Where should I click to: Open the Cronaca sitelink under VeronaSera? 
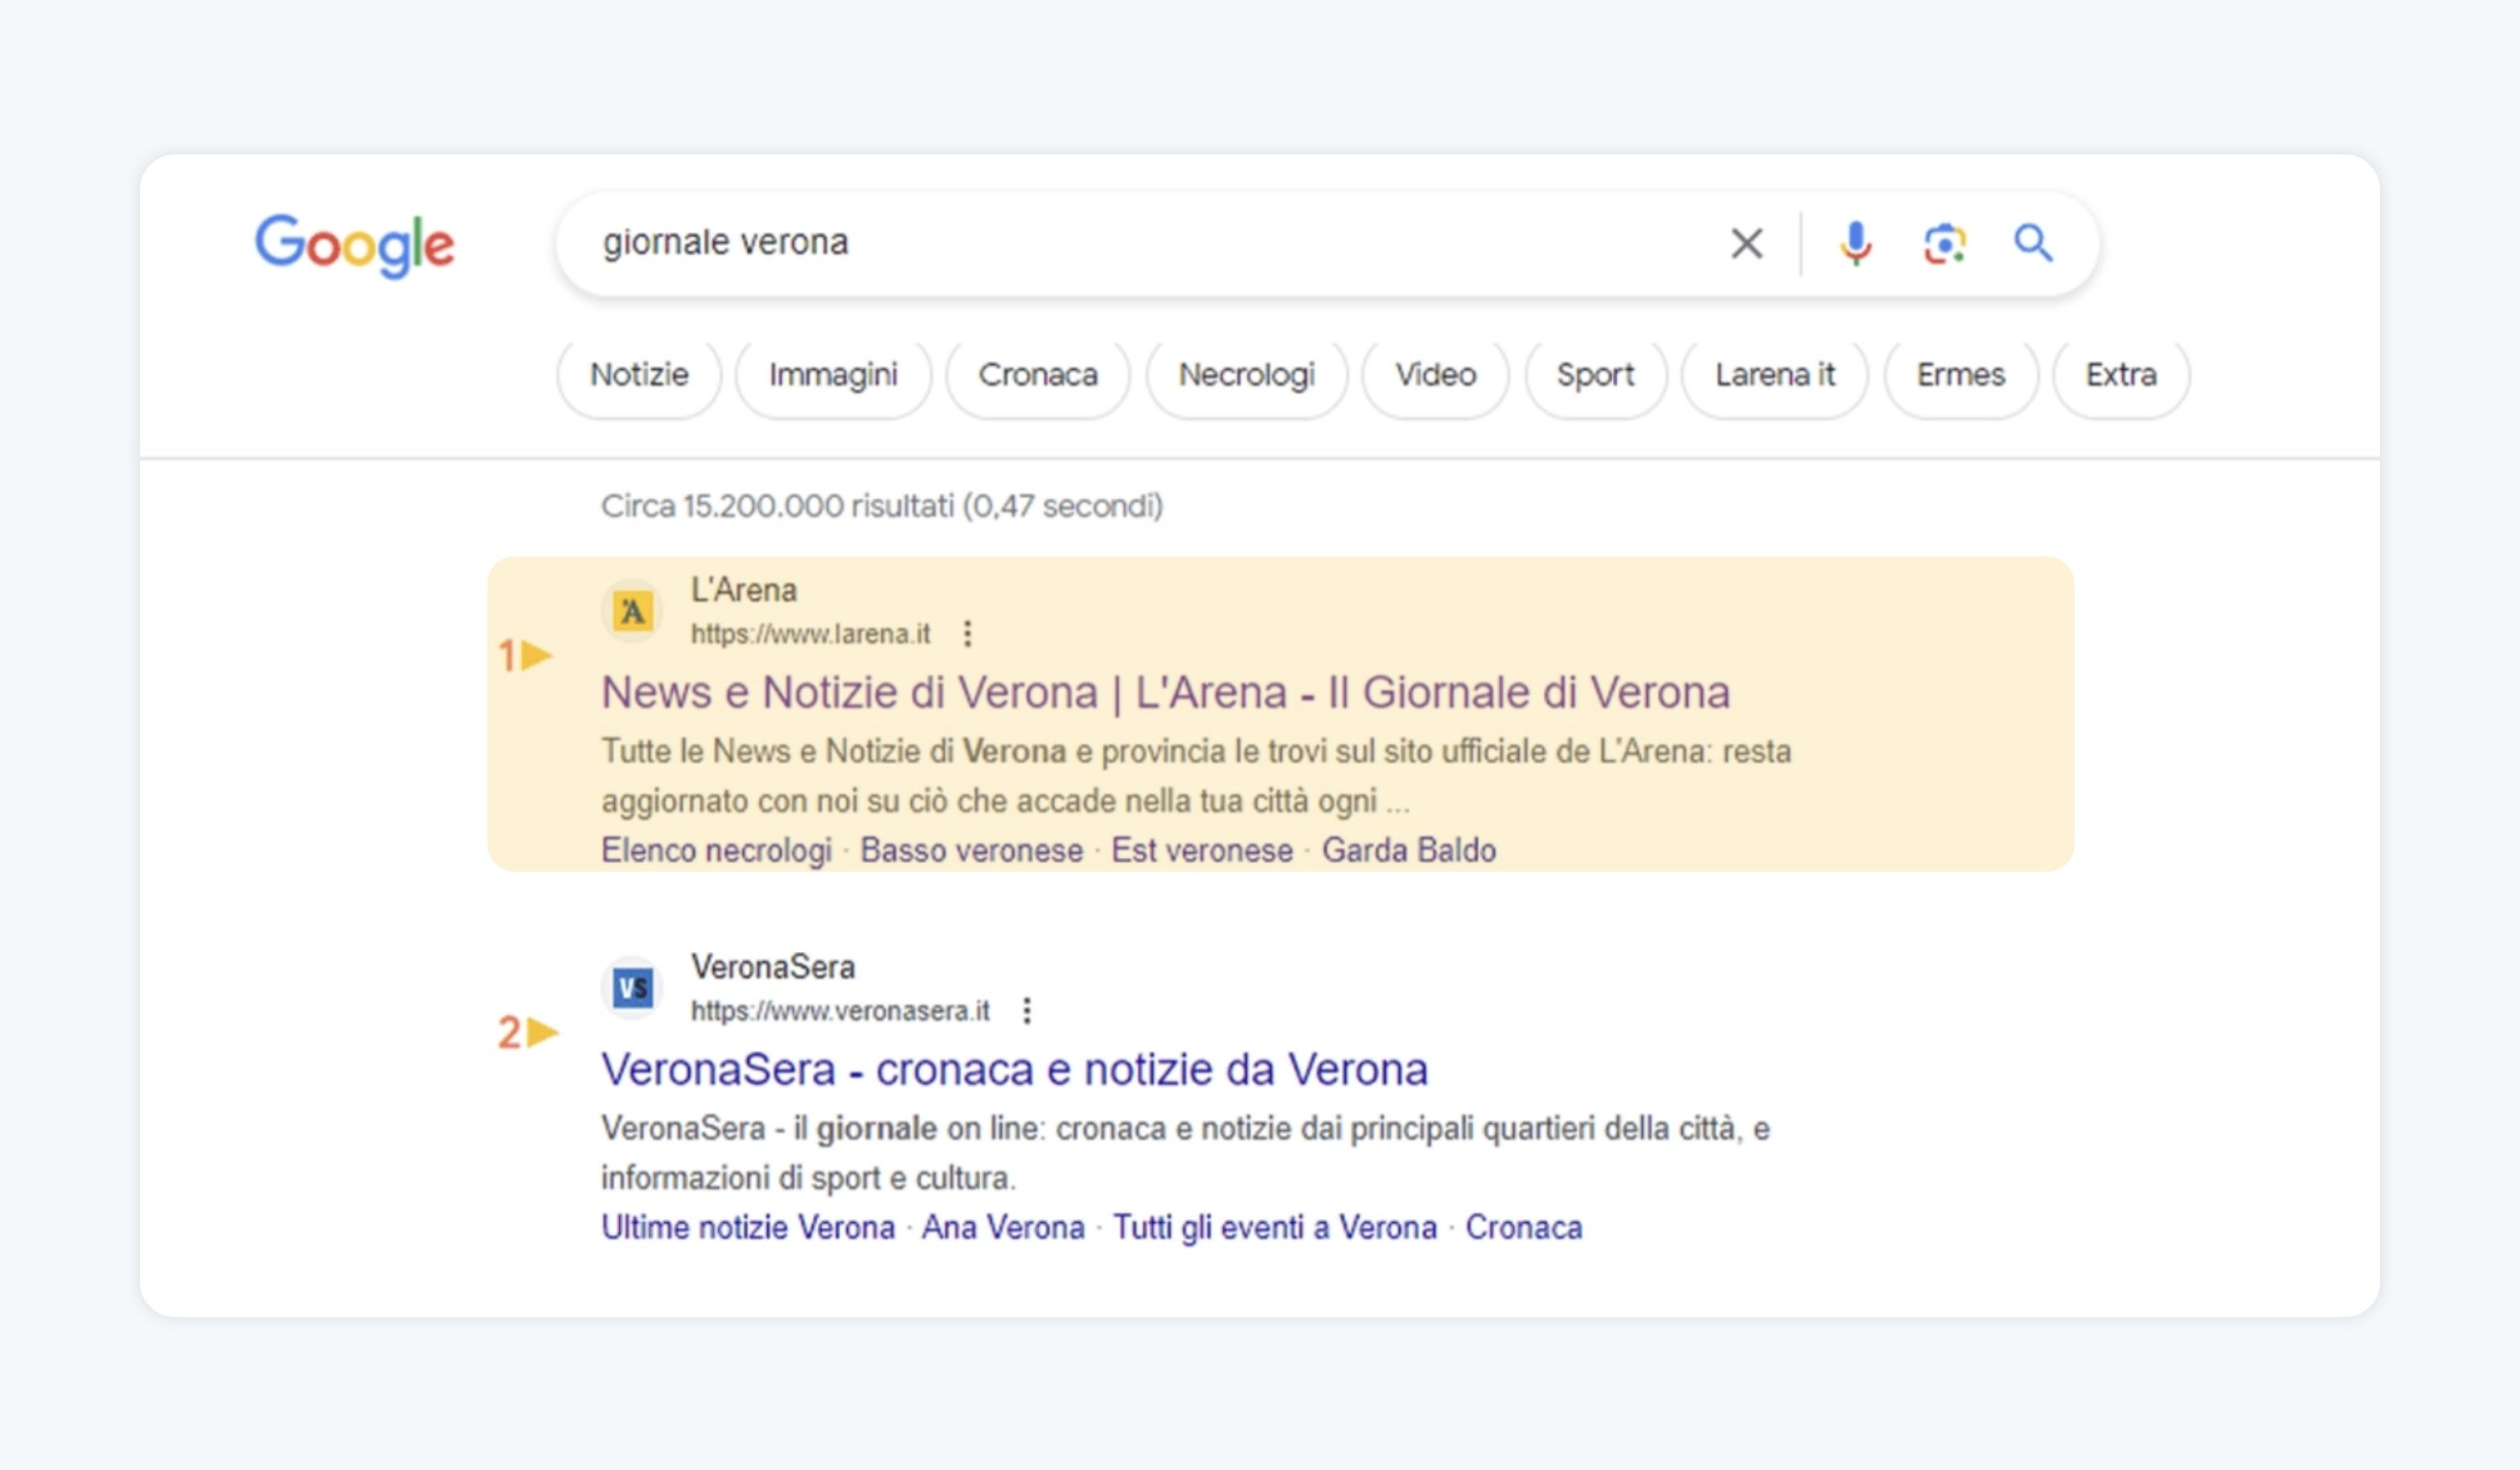point(1524,1228)
